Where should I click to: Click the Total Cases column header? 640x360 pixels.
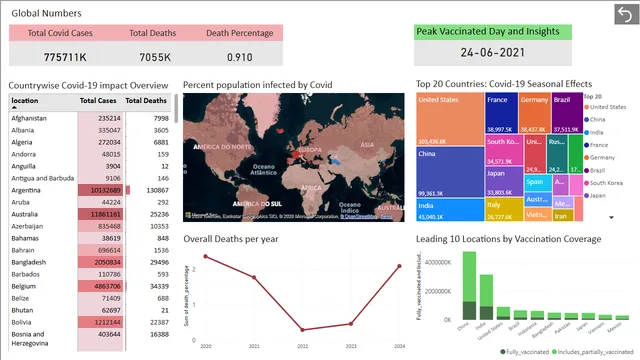98,100
